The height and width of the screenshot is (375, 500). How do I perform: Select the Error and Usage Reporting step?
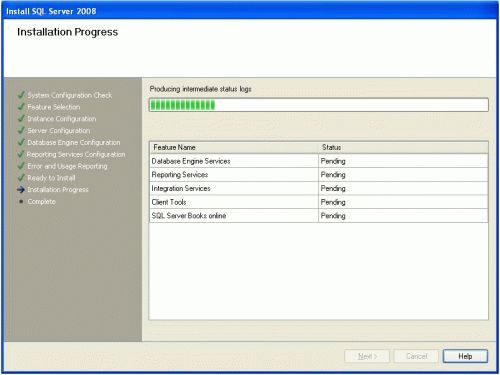click(67, 166)
